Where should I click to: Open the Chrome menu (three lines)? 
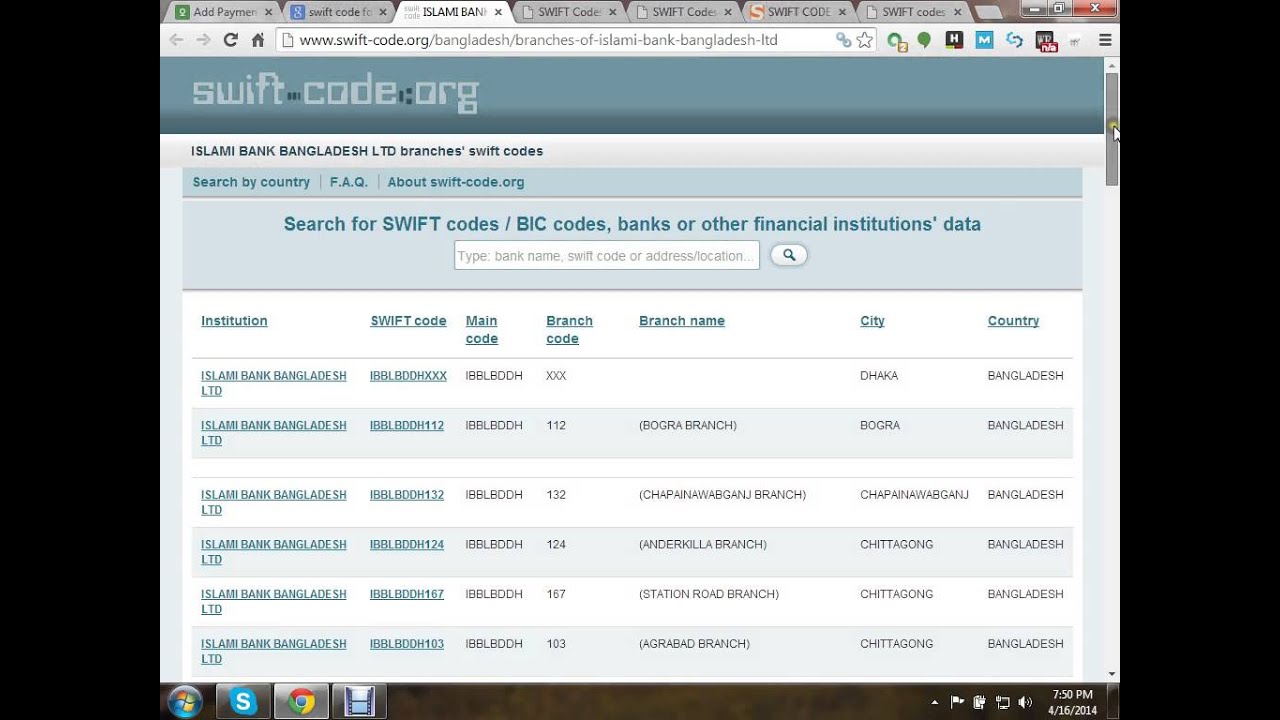click(1105, 40)
